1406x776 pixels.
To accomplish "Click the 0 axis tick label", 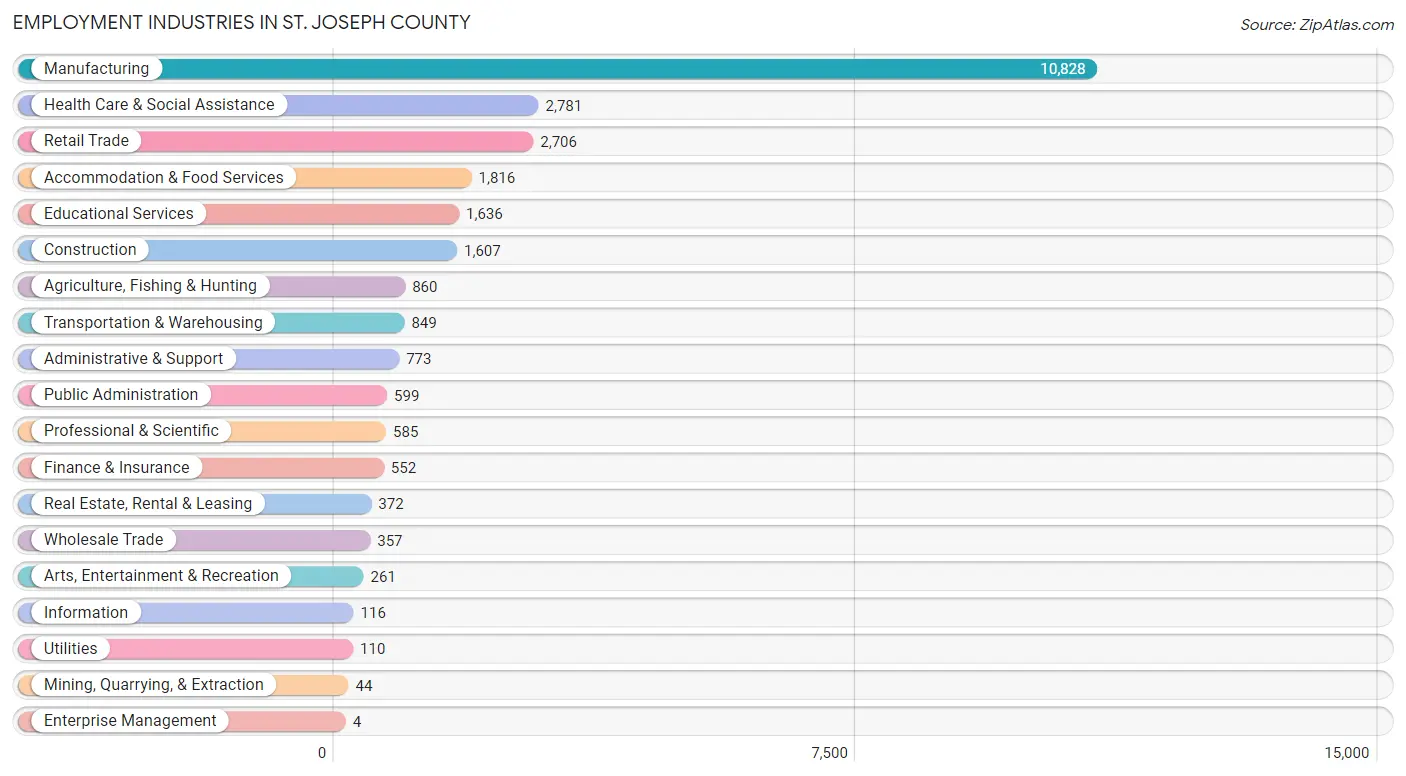I will pyautogui.click(x=322, y=753).
